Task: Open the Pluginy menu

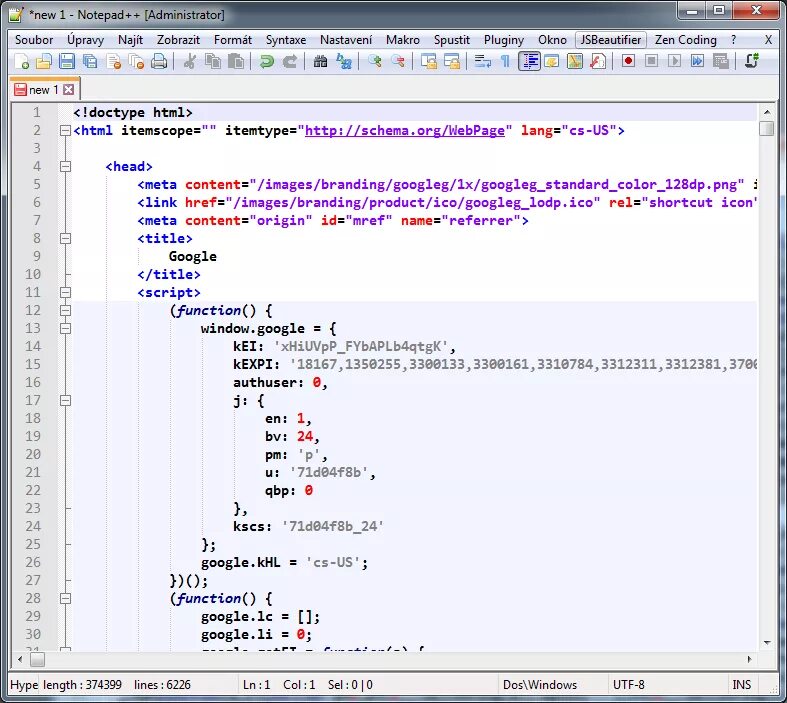Action: point(503,40)
